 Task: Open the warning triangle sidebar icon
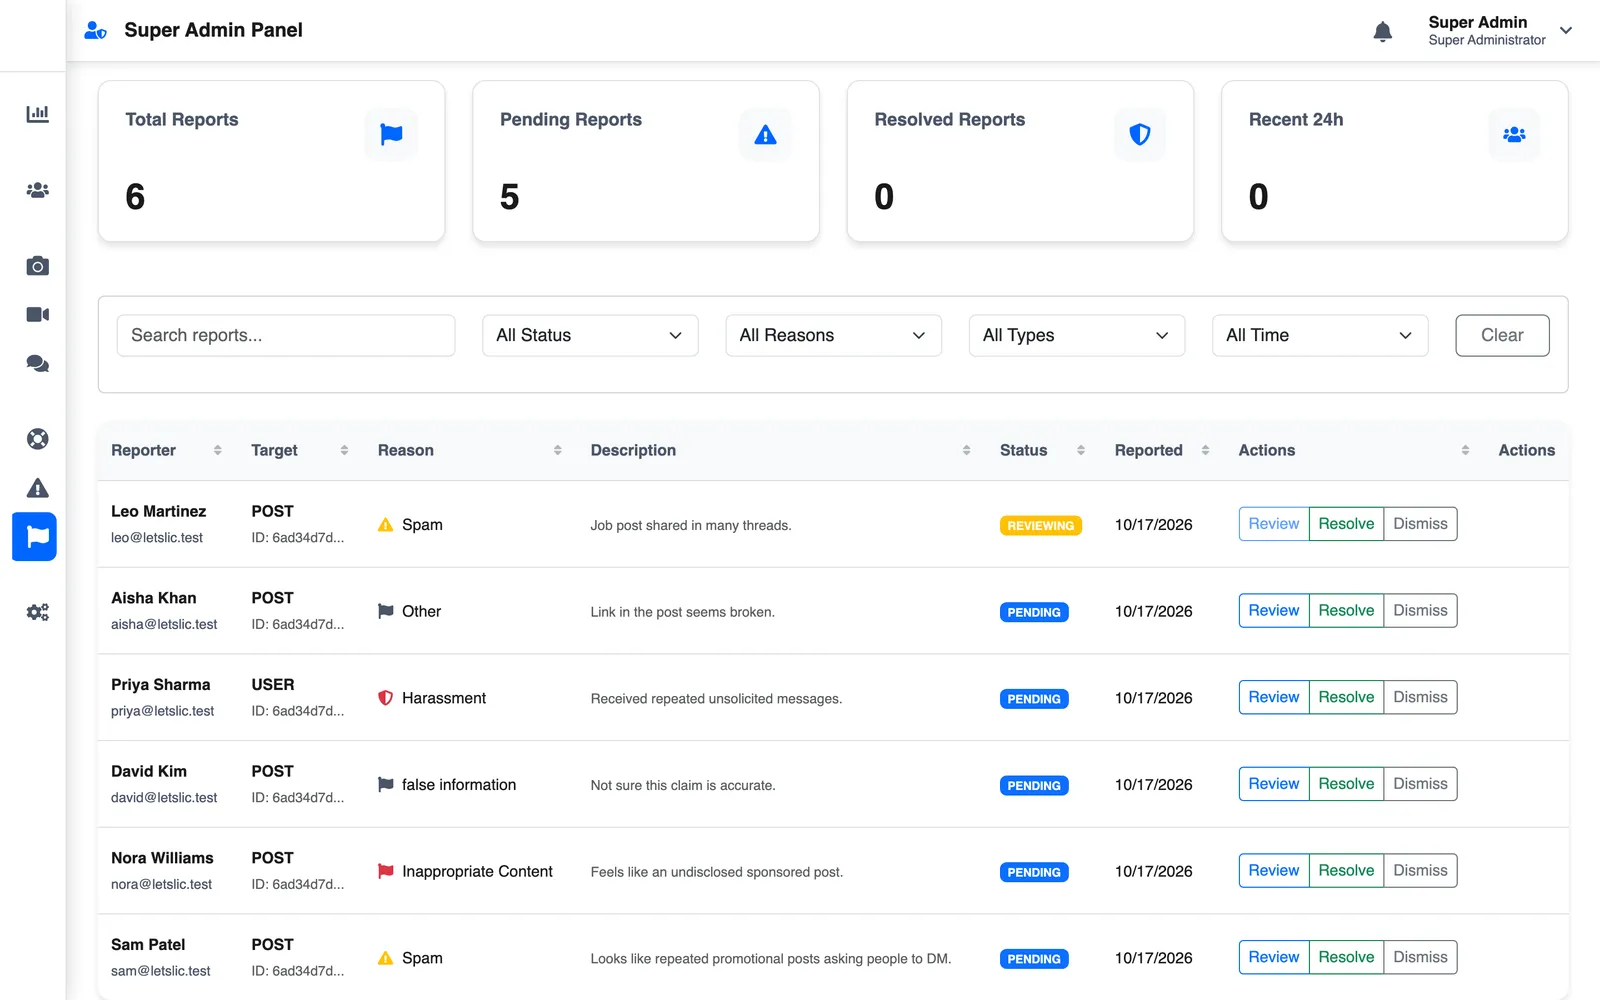point(37,488)
